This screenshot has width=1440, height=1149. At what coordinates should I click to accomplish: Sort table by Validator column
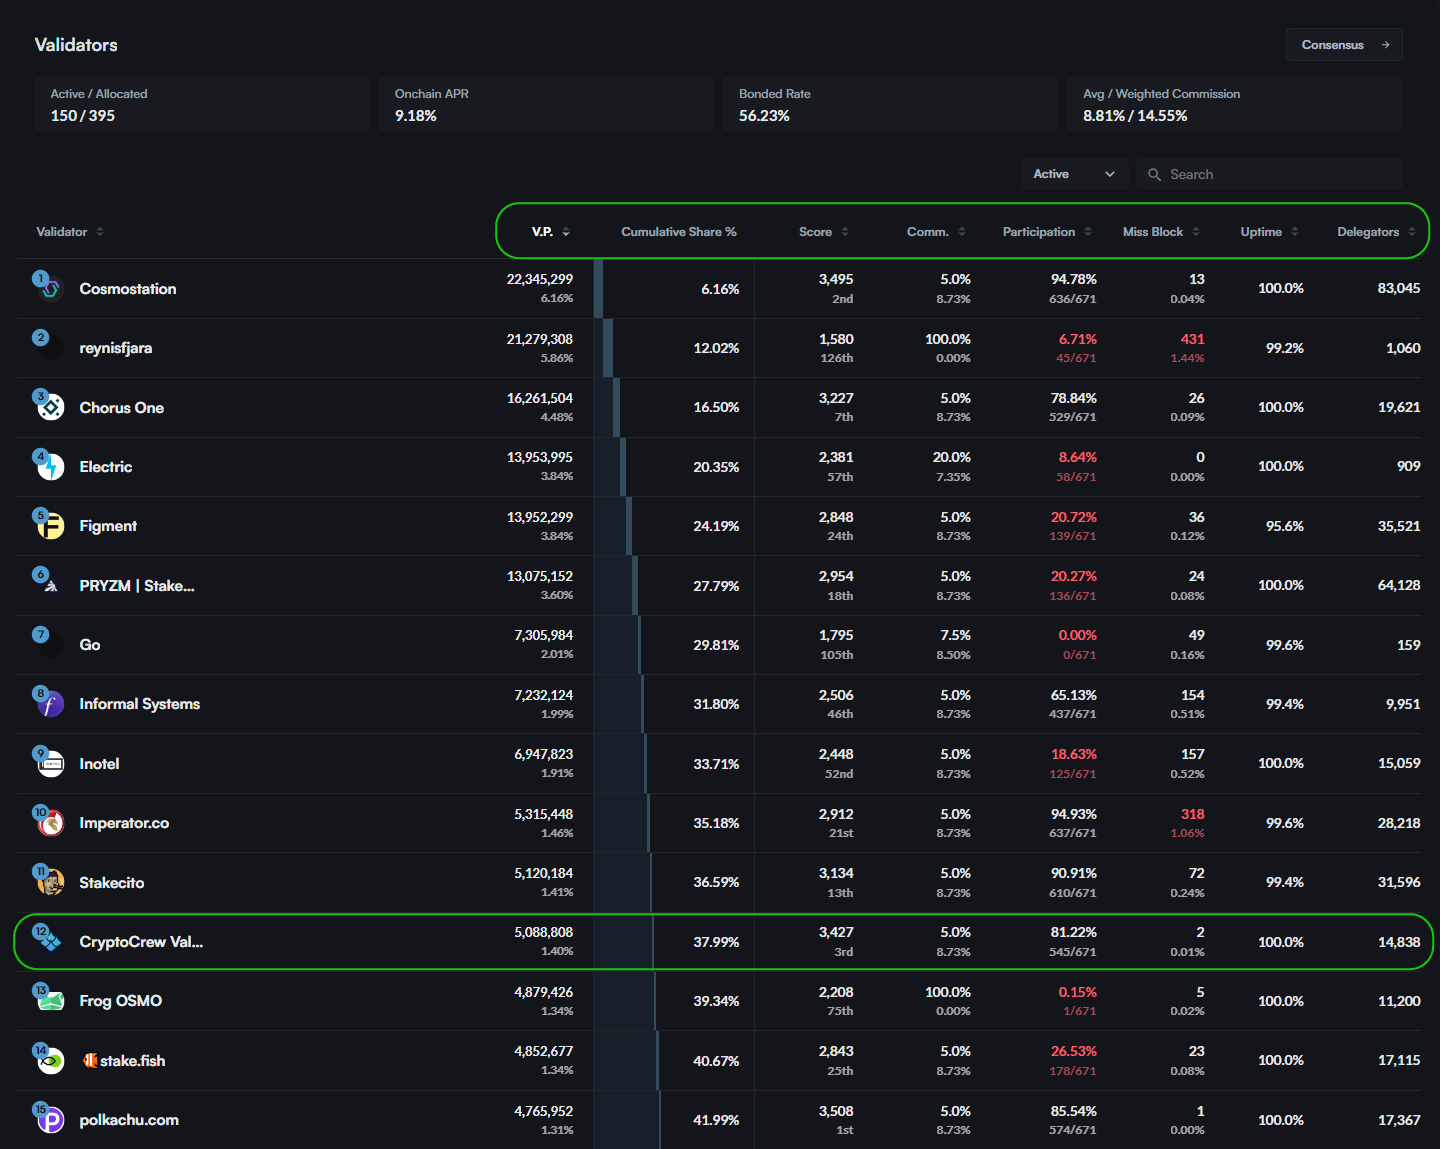coord(70,232)
